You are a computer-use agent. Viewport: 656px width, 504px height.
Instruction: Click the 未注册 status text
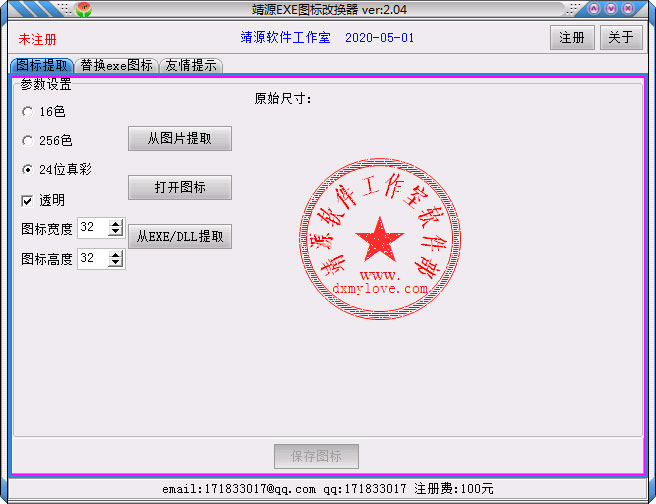click(x=37, y=39)
